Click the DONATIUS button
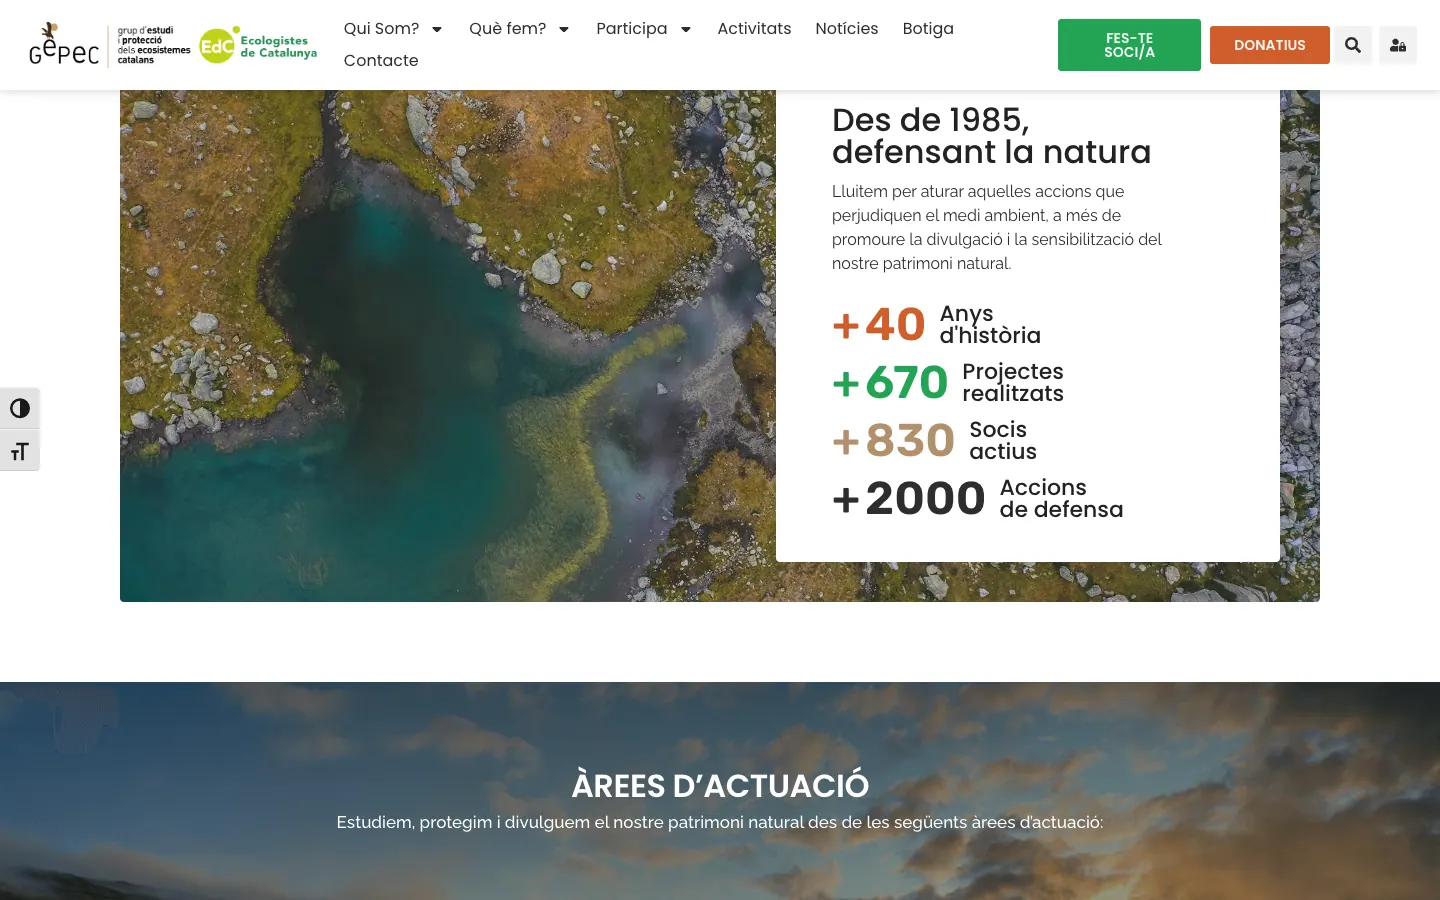The image size is (1440, 900). 1270,45
